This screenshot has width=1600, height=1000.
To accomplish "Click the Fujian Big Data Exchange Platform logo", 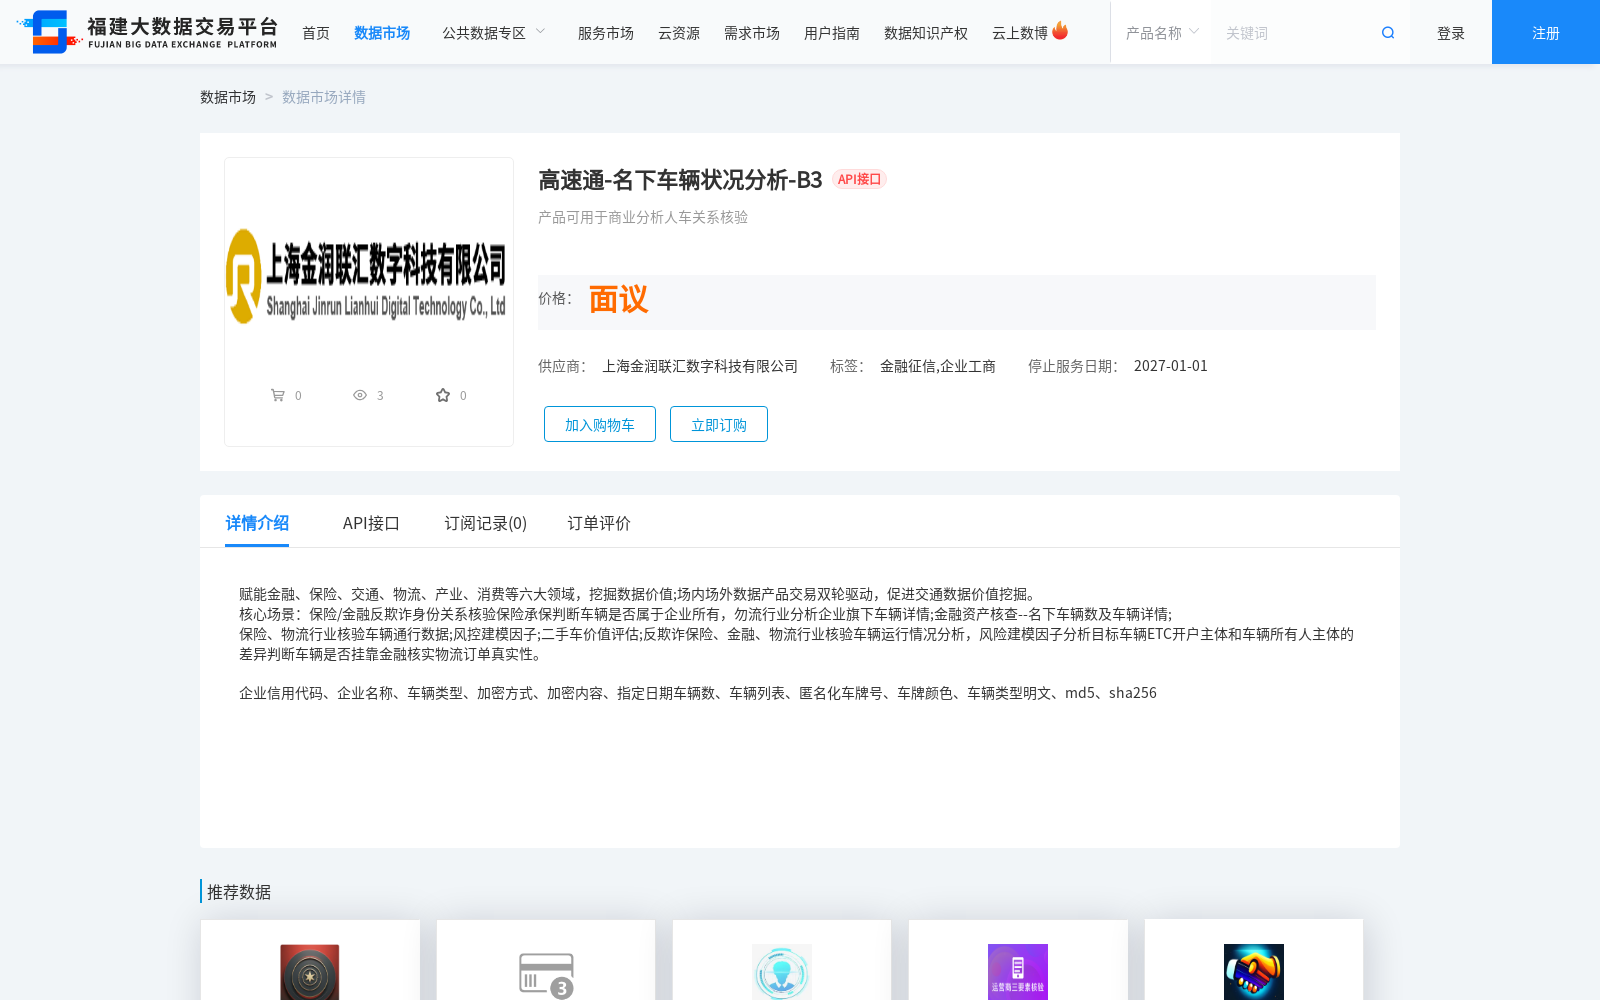I will pos(147,32).
